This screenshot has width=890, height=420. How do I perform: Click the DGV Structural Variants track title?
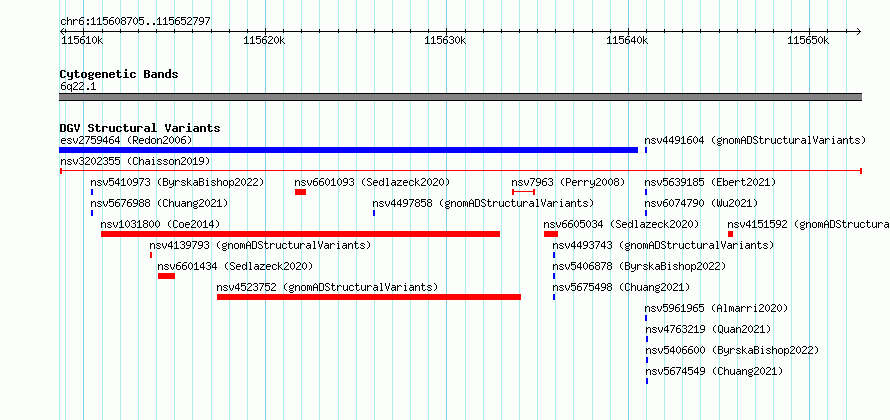pyautogui.click(x=140, y=128)
